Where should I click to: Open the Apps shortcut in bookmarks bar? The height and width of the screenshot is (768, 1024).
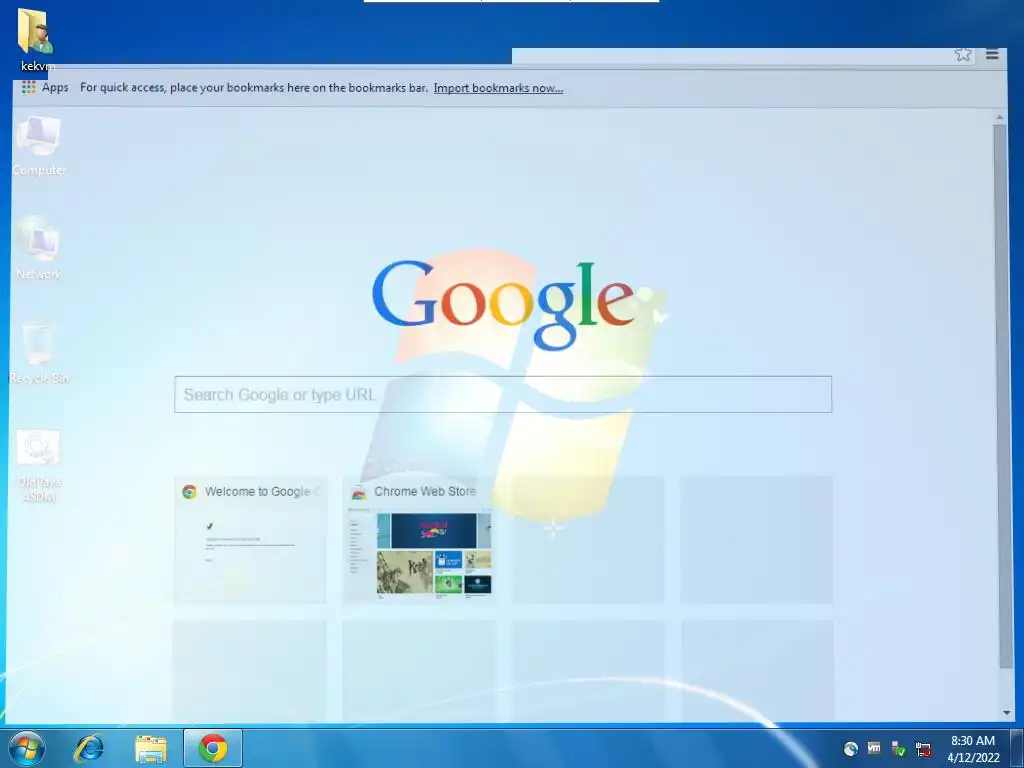pyautogui.click(x=45, y=88)
